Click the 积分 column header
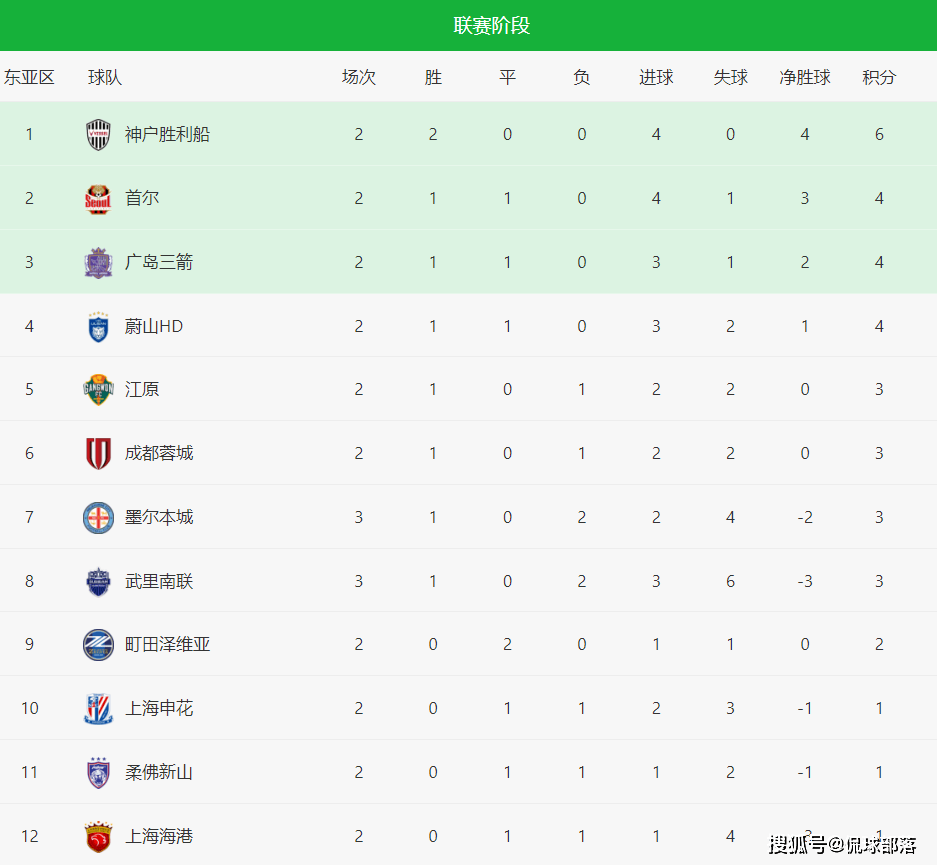The image size is (937, 865). (879, 77)
